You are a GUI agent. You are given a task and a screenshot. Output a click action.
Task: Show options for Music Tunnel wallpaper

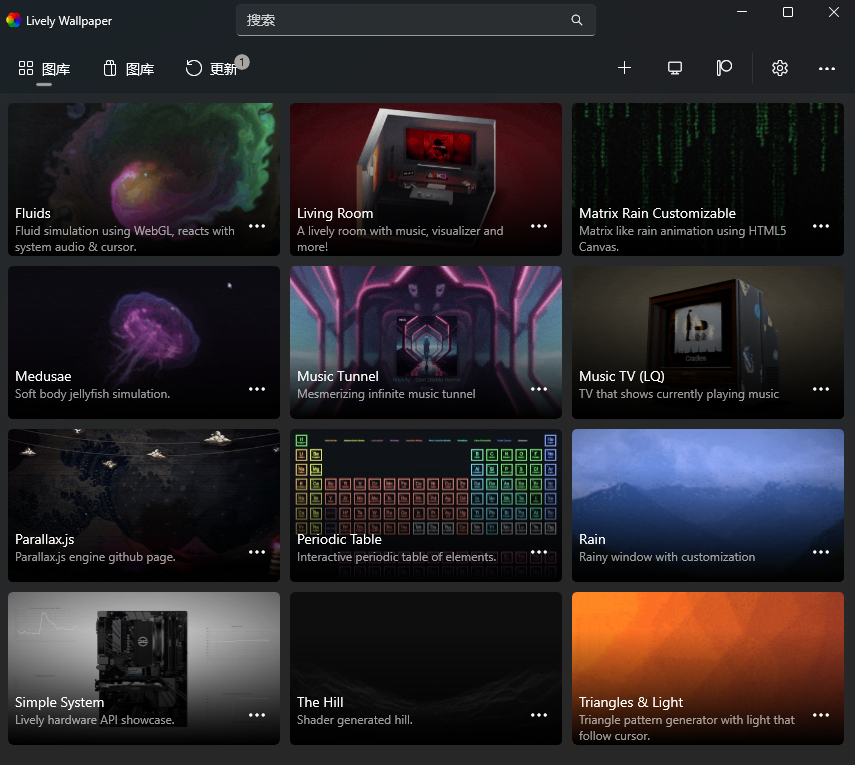coord(539,389)
